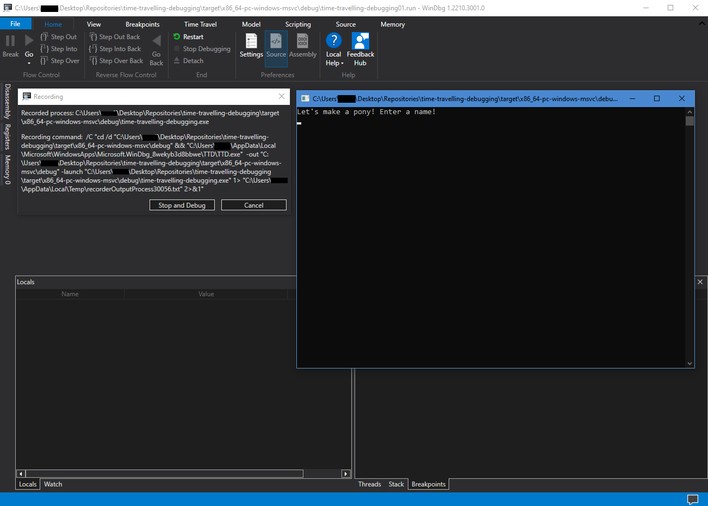Click Step Out in Flow Control
The width and height of the screenshot is (708, 506).
click(59, 37)
